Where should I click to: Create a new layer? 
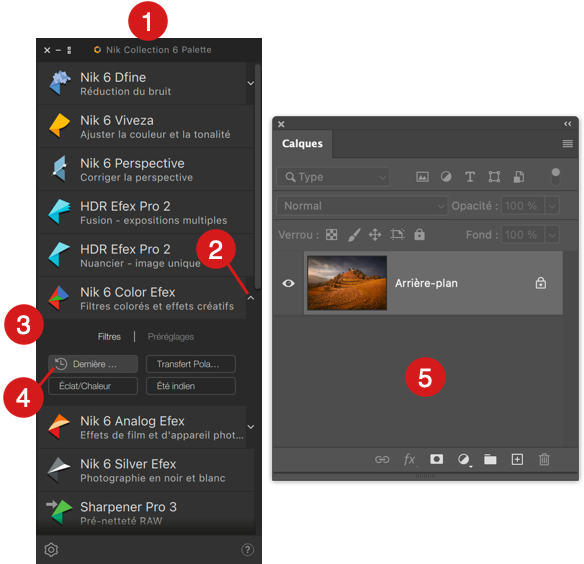point(517,459)
